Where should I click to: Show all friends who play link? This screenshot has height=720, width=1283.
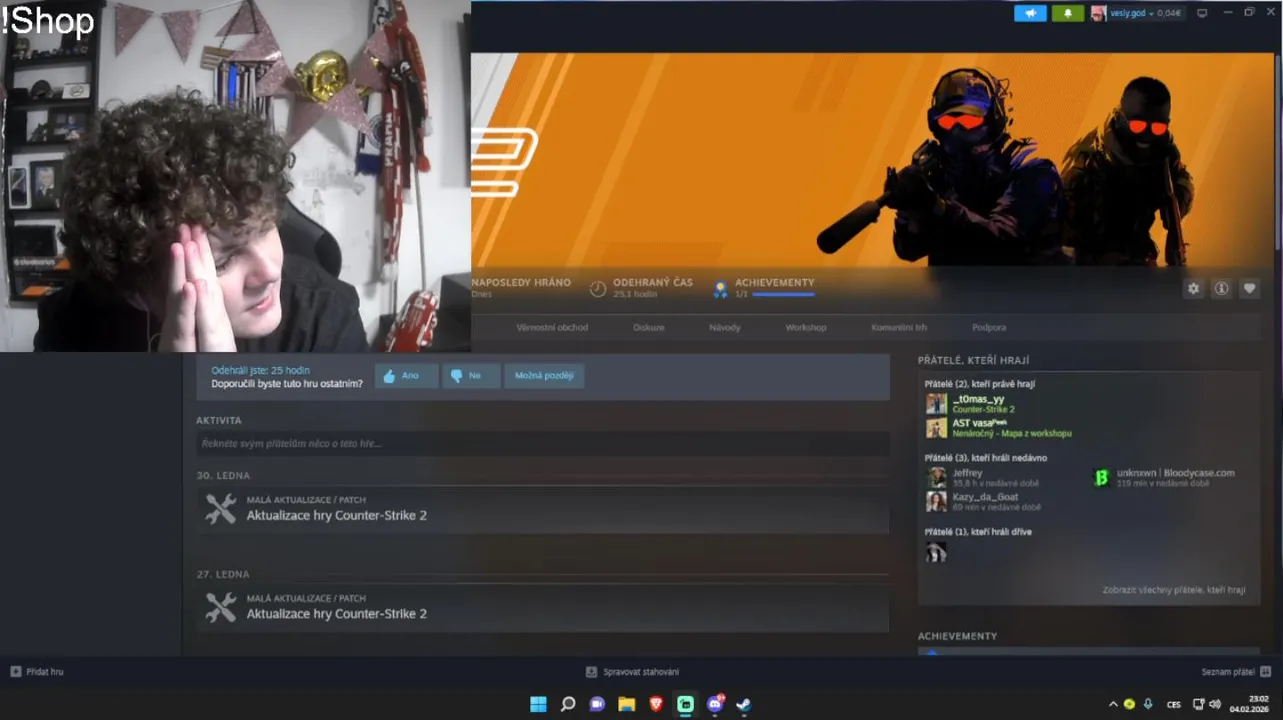click(1174, 590)
